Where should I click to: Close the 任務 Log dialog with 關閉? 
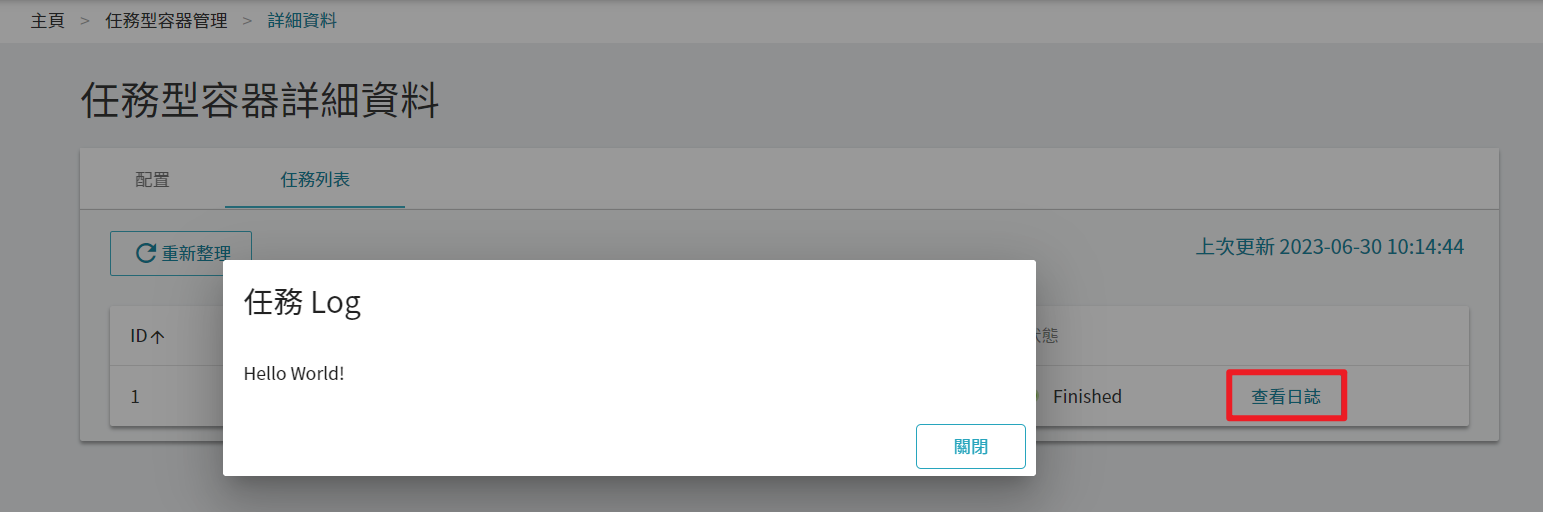click(971, 446)
